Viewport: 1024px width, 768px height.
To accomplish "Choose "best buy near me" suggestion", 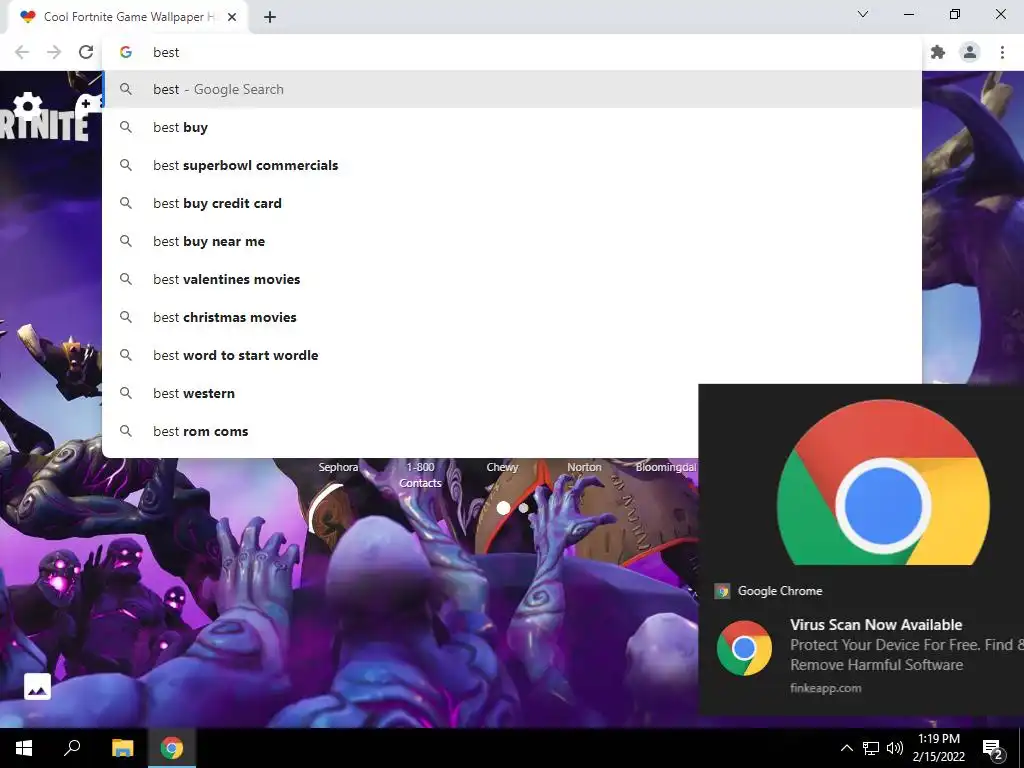I will (512, 241).
